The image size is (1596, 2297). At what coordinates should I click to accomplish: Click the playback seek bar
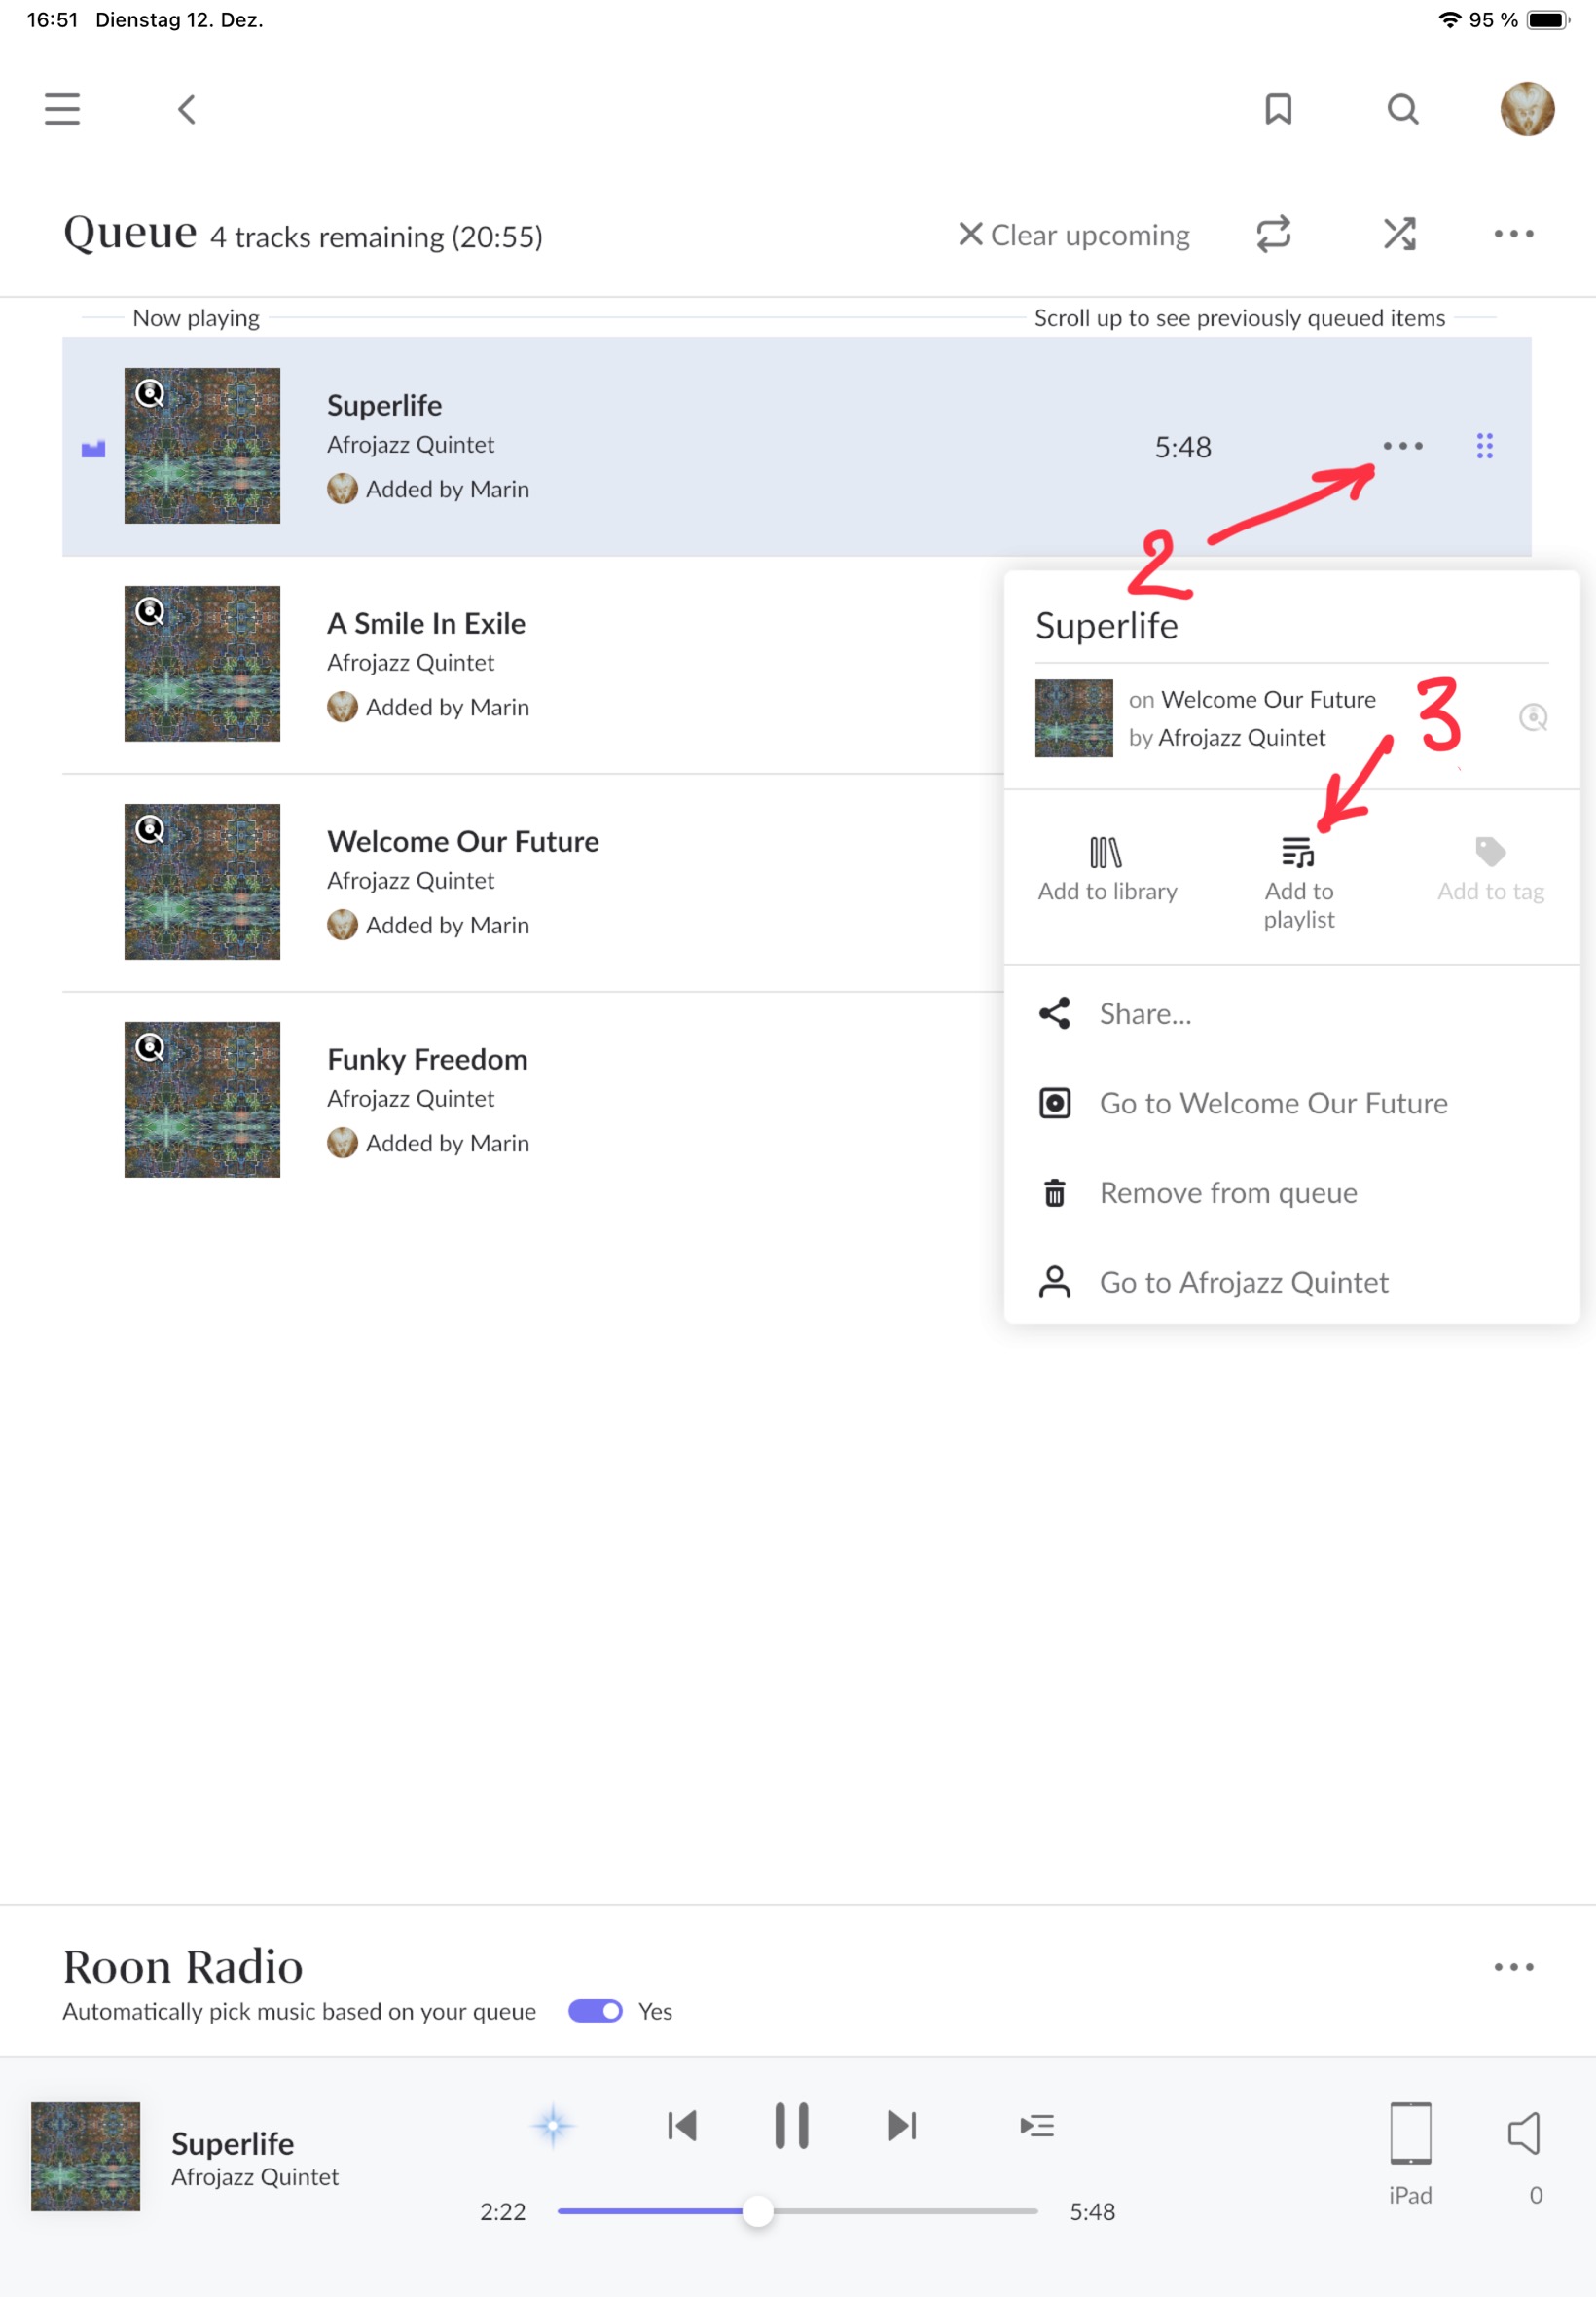[x=797, y=2211]
